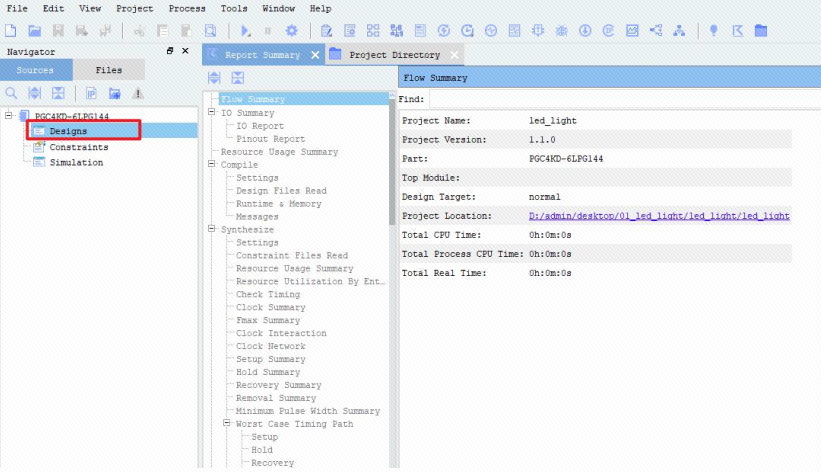Open the Clock Interaction entry
This screenshot has height=473, width=821.
[x=281, y=333]
